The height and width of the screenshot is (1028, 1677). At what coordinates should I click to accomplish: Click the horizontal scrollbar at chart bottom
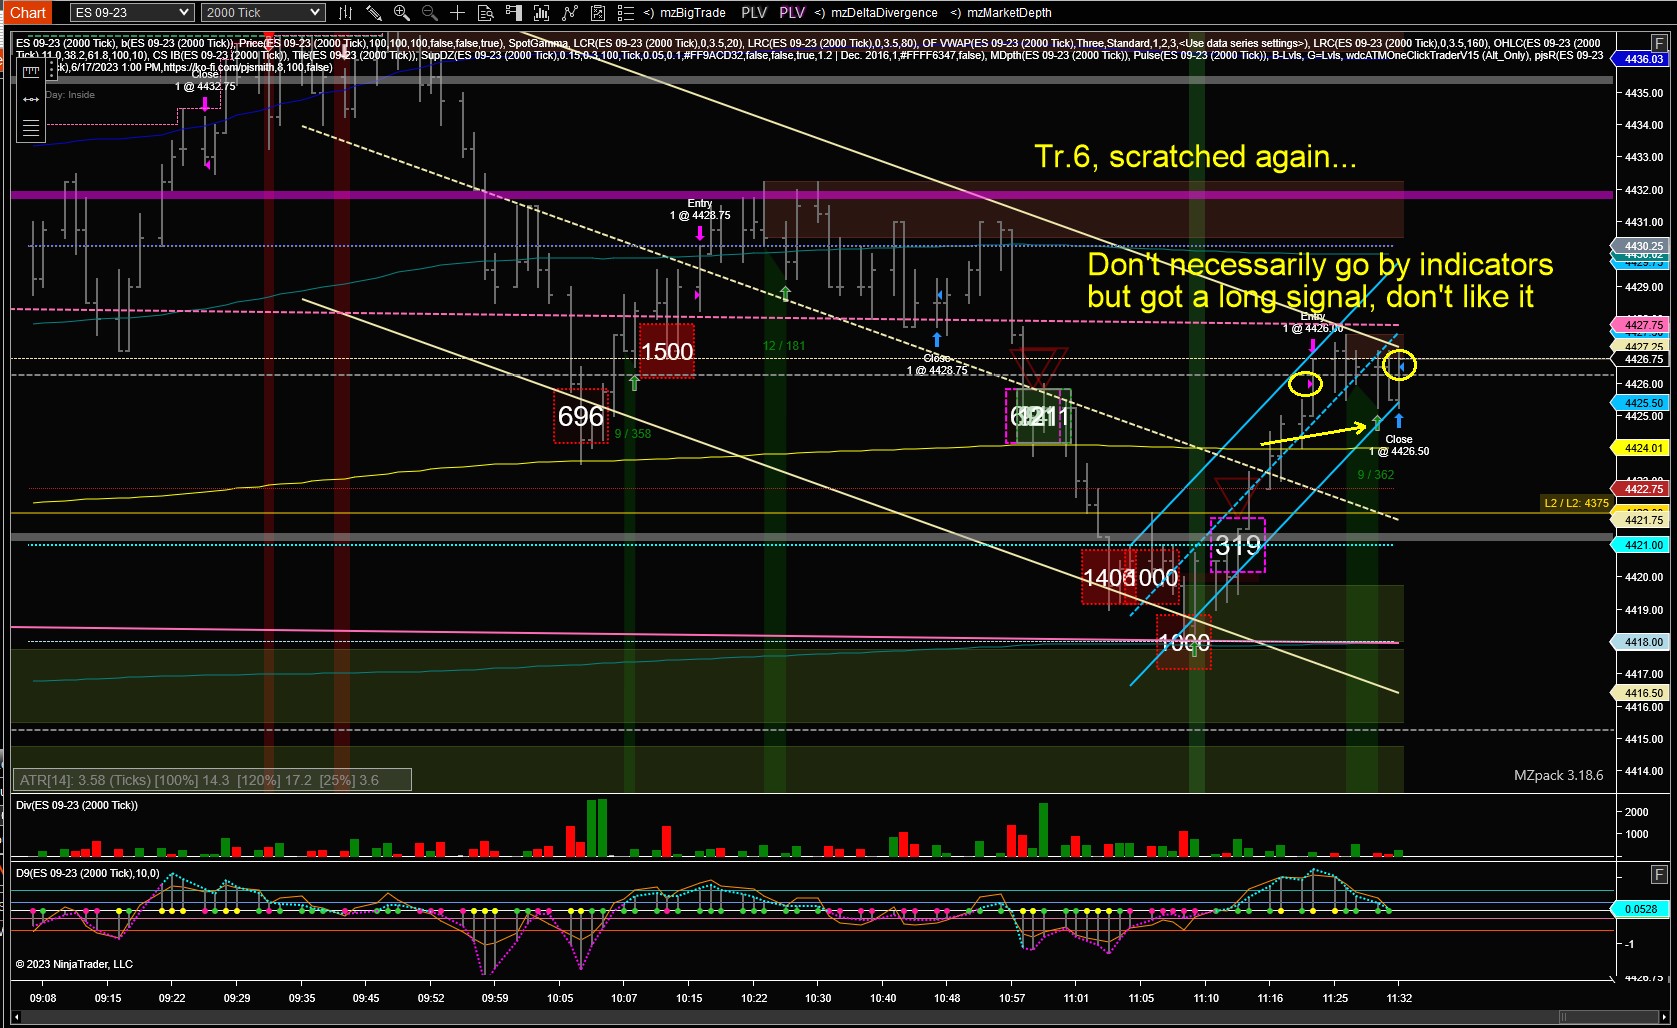(x=838, y=1018)
